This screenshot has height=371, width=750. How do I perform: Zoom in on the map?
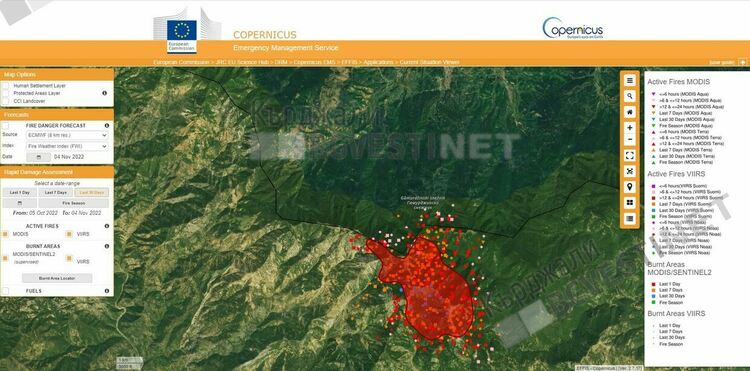(629, 128)
